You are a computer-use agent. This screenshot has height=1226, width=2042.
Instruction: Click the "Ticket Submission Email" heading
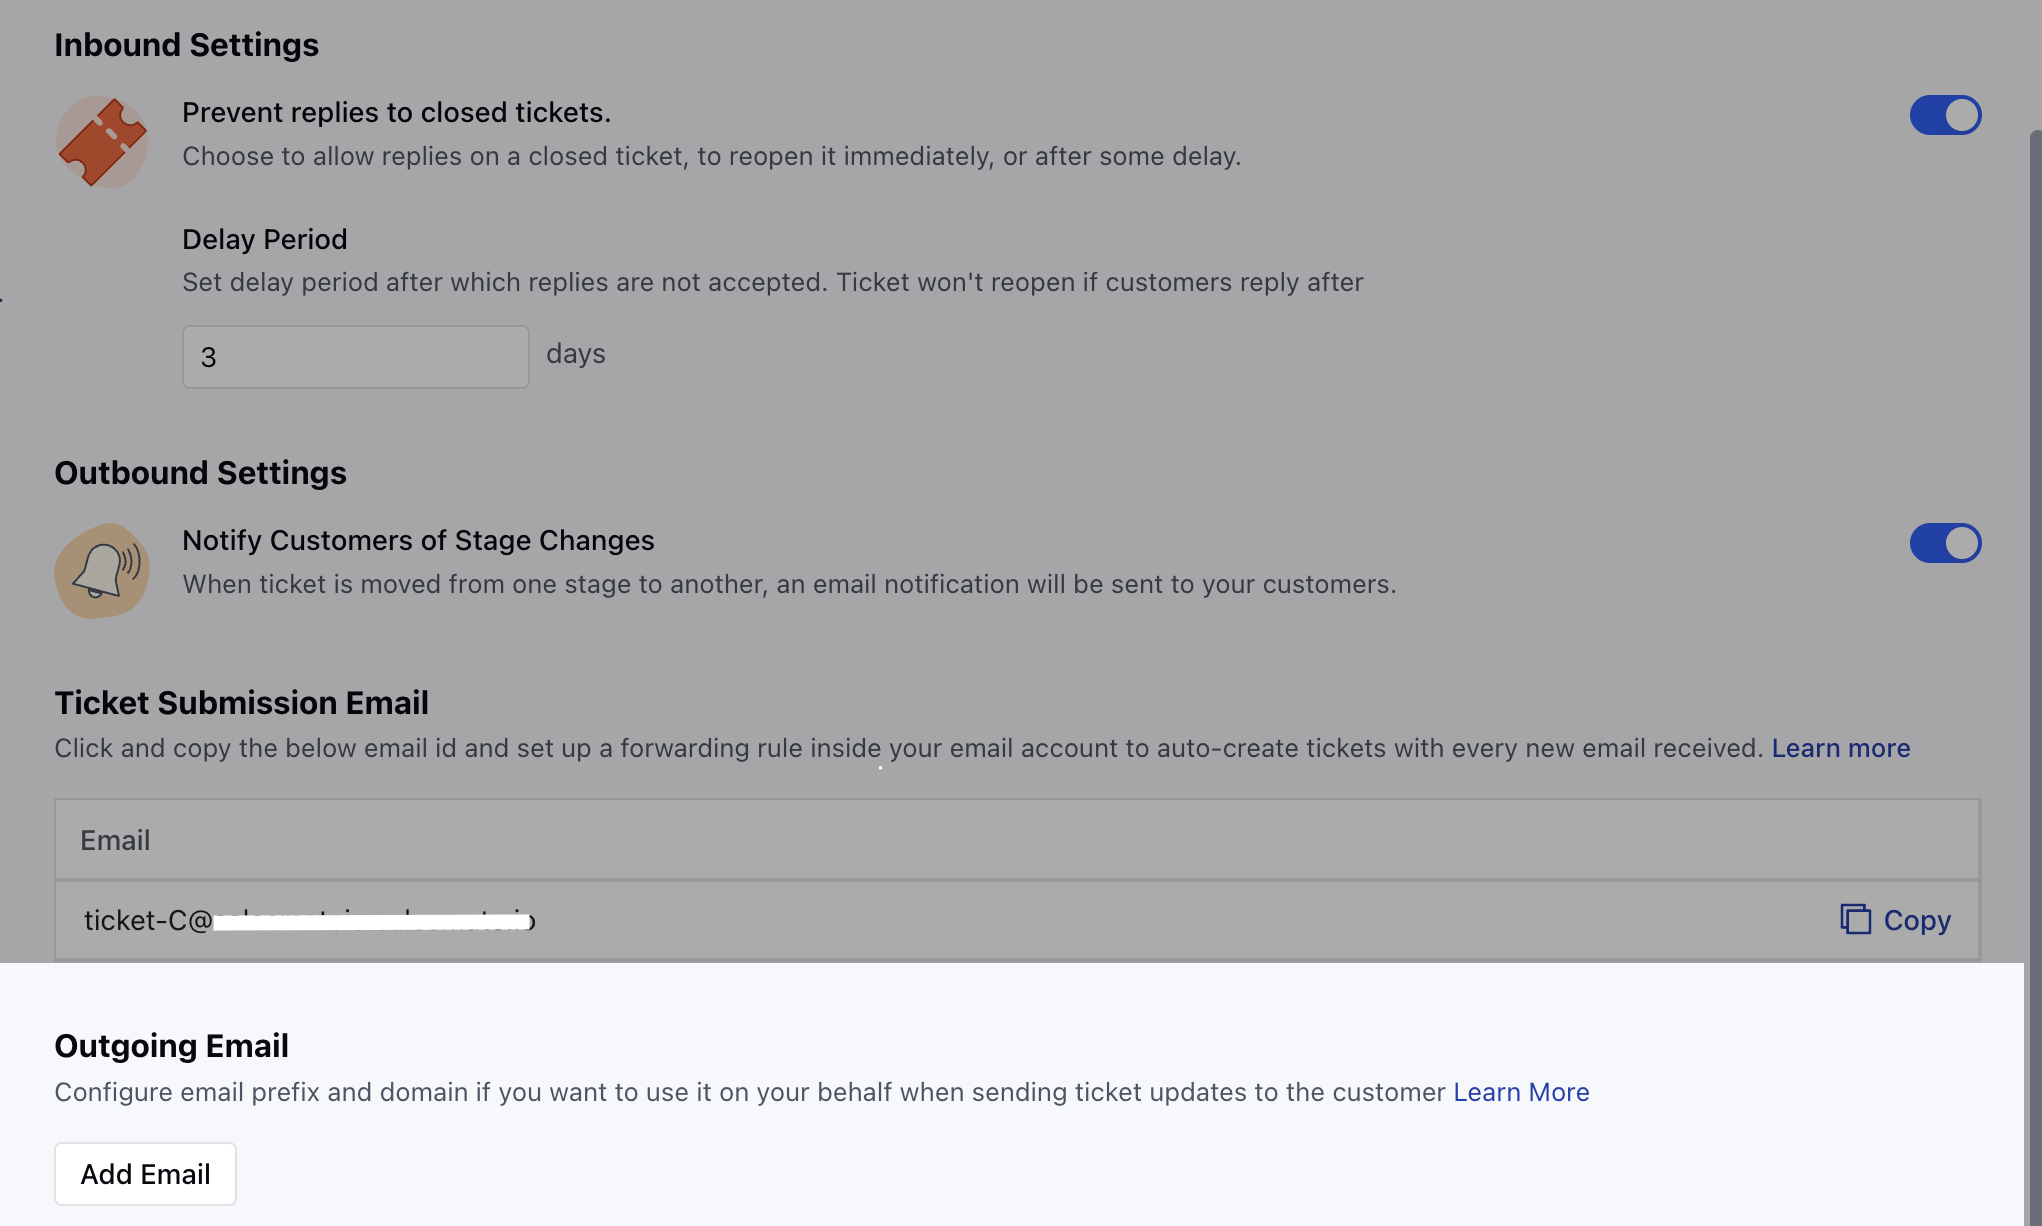click(241, 702)
